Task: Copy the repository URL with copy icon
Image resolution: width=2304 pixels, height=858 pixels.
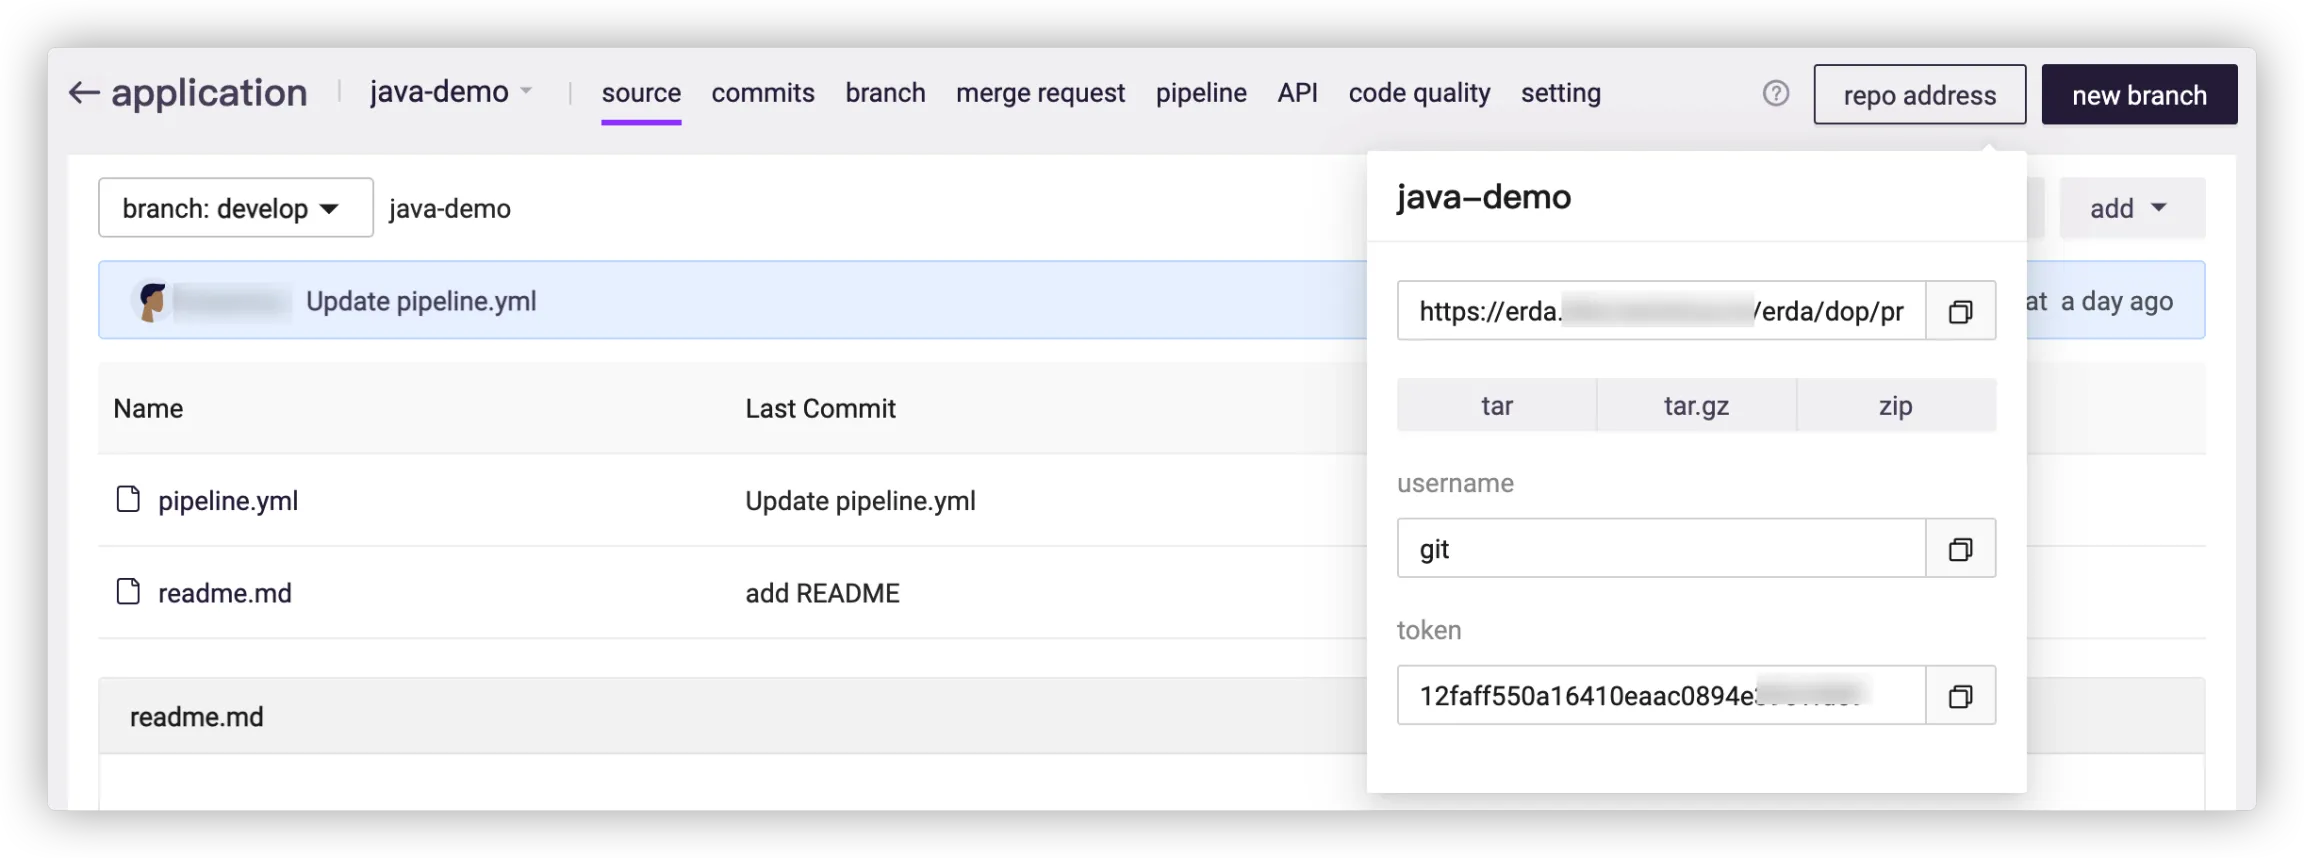Action: (1960, 312)
